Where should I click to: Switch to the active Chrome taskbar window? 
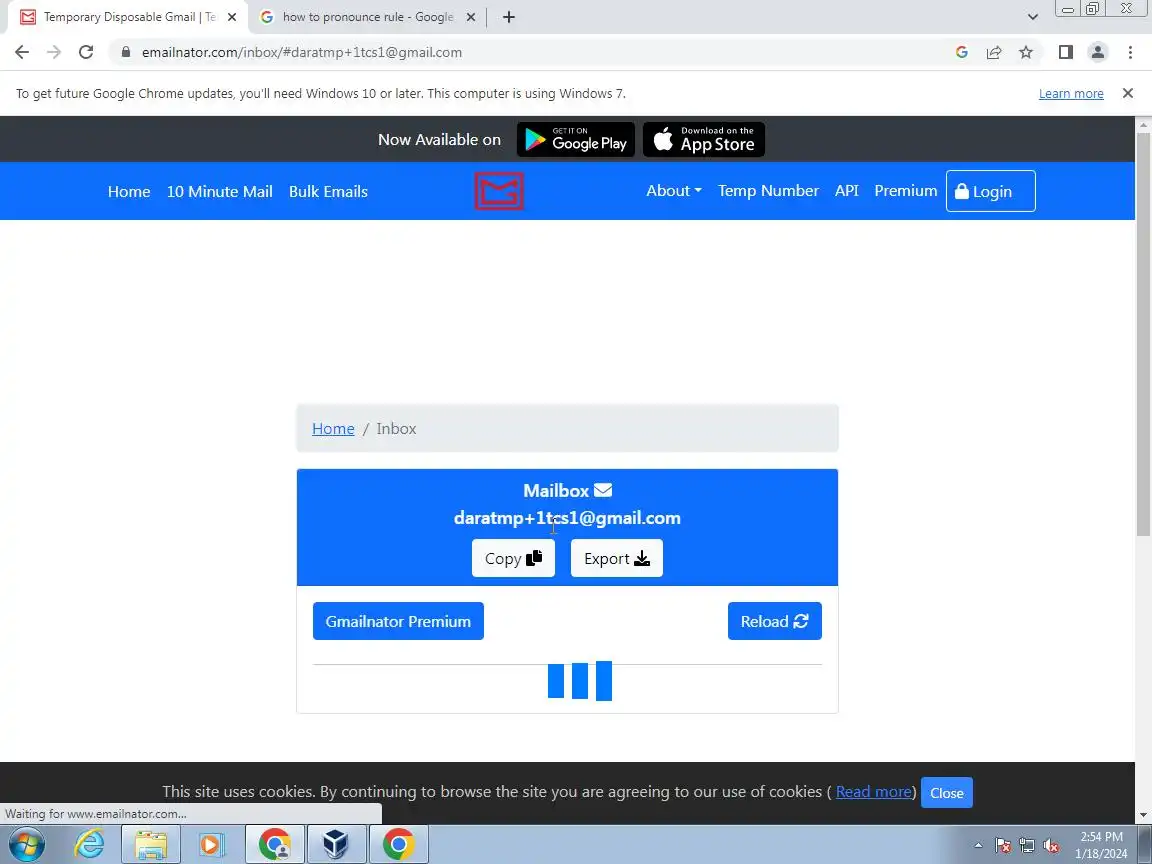(x=398, y=844)
